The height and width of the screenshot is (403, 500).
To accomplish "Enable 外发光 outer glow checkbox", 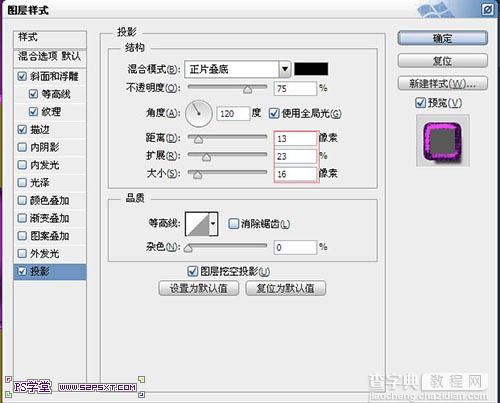I will point(22,254).
